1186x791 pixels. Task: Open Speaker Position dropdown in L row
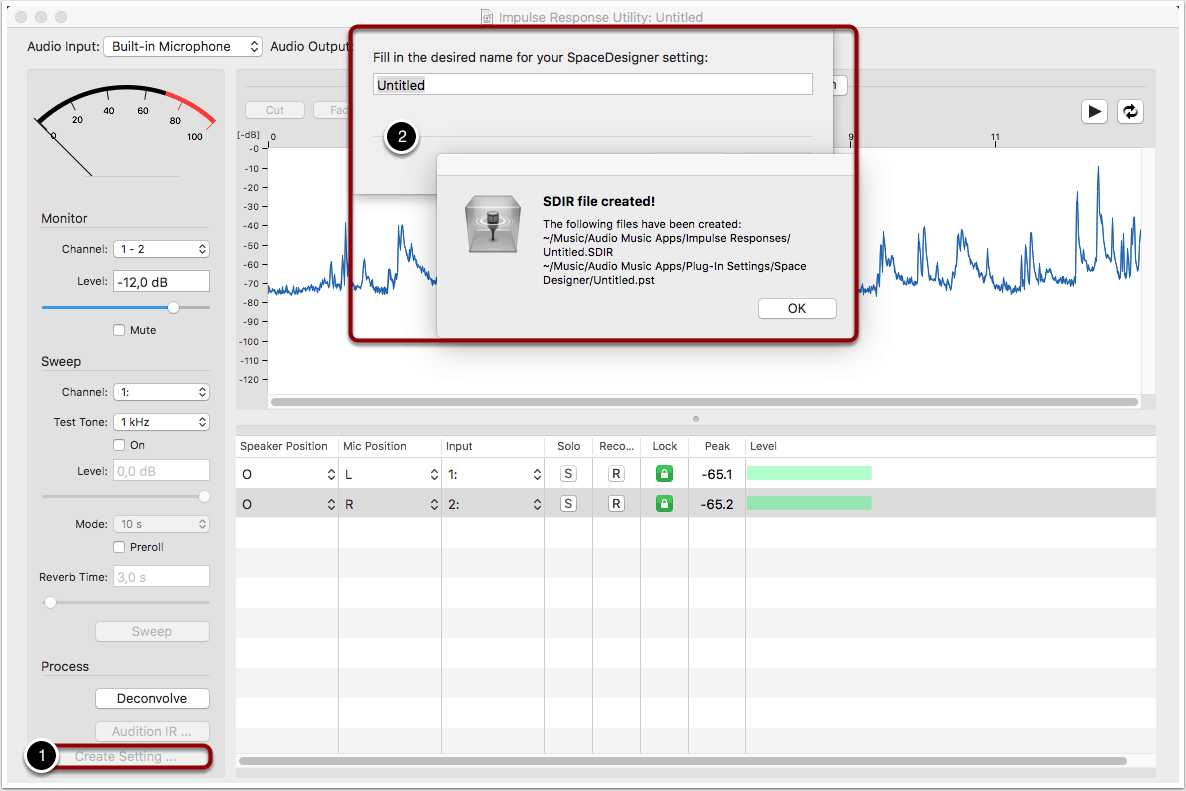(287, 474)
